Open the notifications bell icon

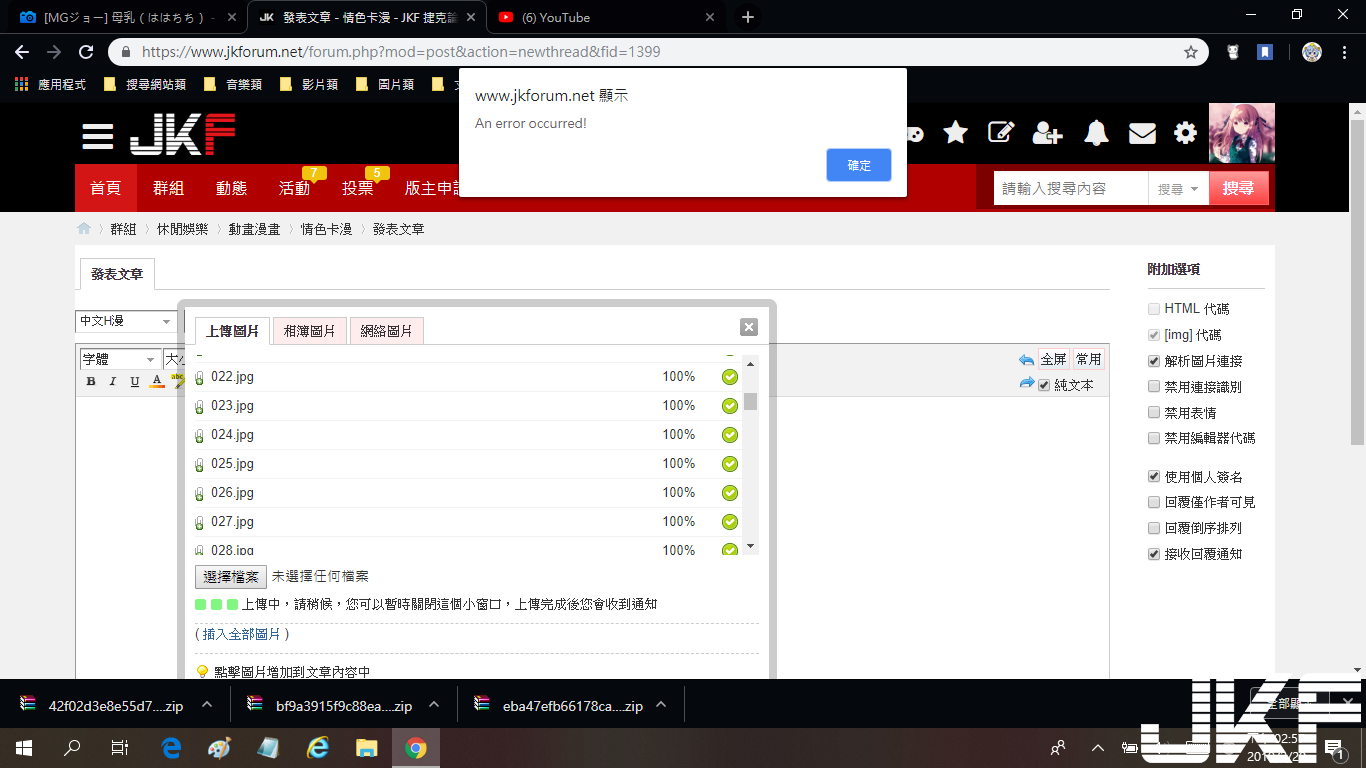1097,133
